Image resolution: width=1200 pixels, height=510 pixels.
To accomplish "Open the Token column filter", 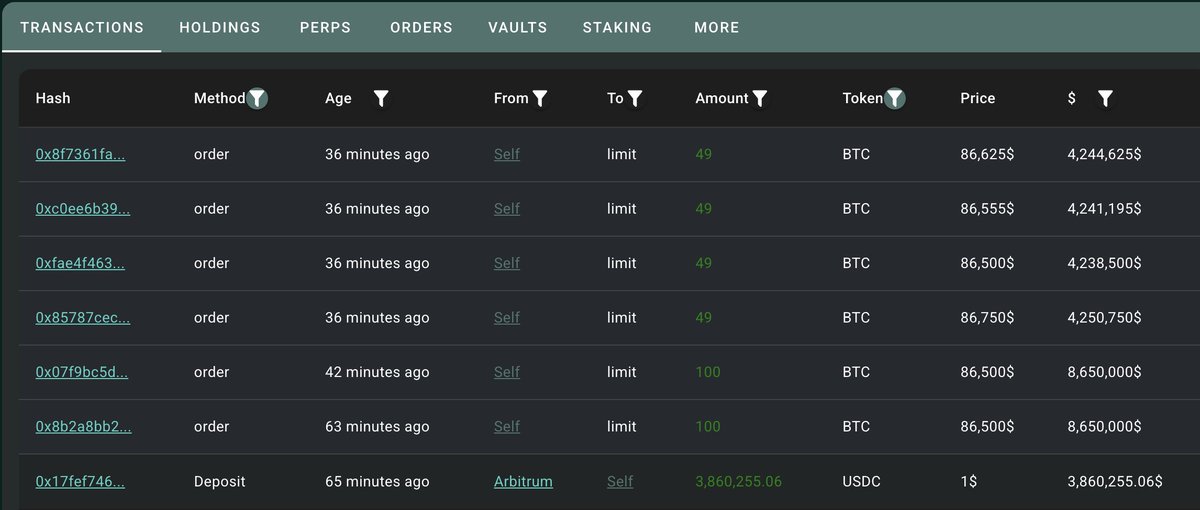I will click(895, 98).
